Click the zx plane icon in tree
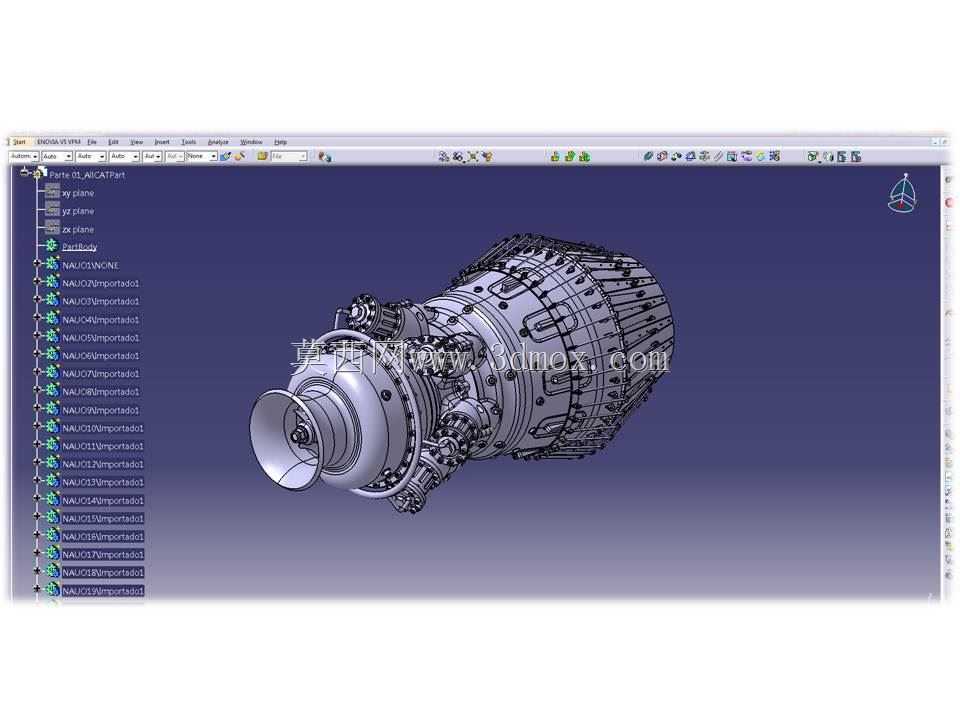The height and width of the screenshot is (720, 960). click(52, 228)
